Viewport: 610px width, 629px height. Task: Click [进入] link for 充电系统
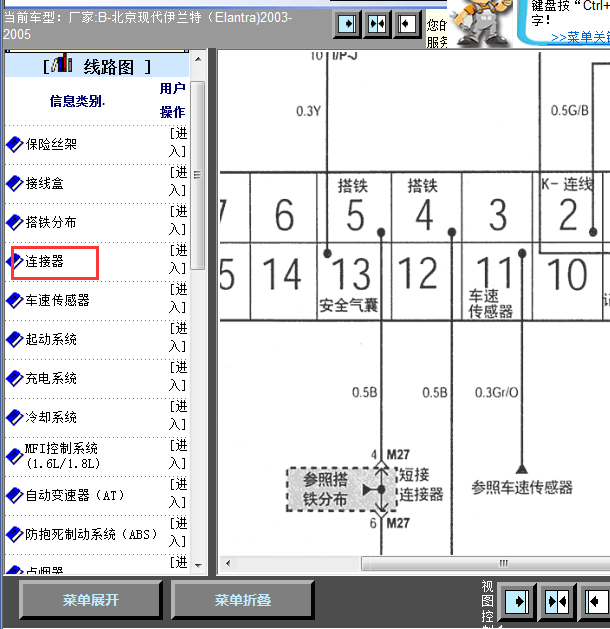[178, 376]
